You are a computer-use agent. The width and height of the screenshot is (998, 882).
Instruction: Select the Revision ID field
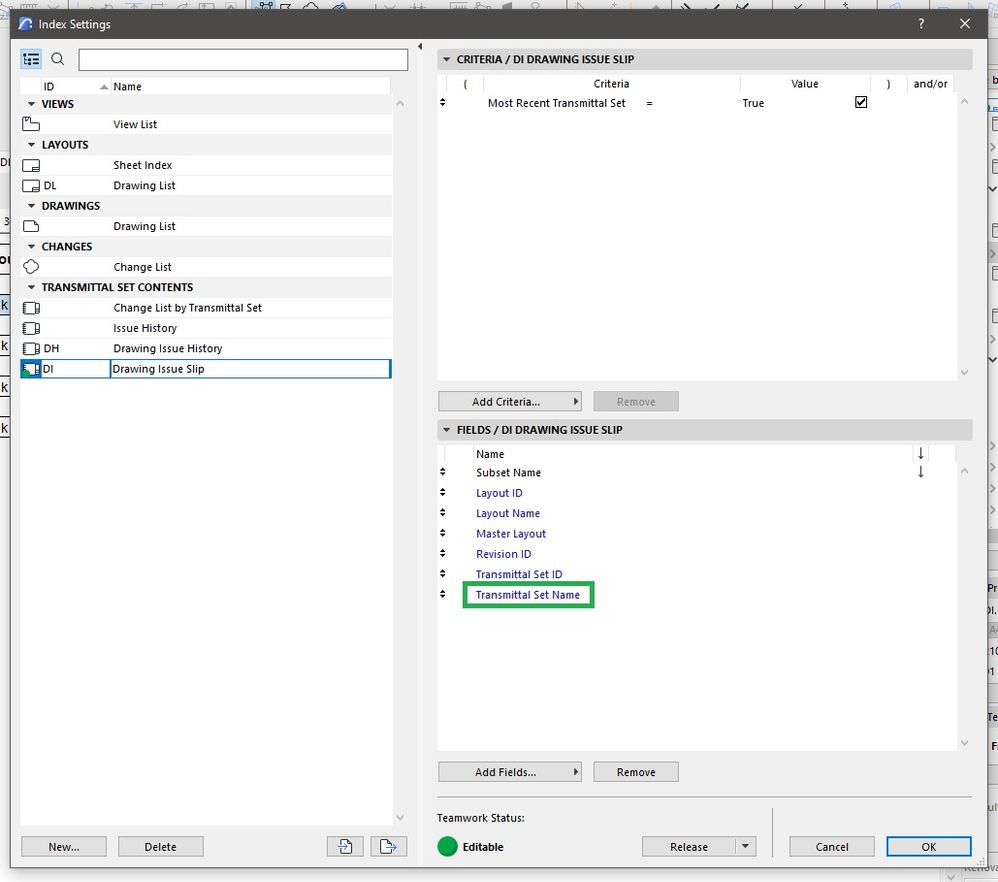[503, 554]
